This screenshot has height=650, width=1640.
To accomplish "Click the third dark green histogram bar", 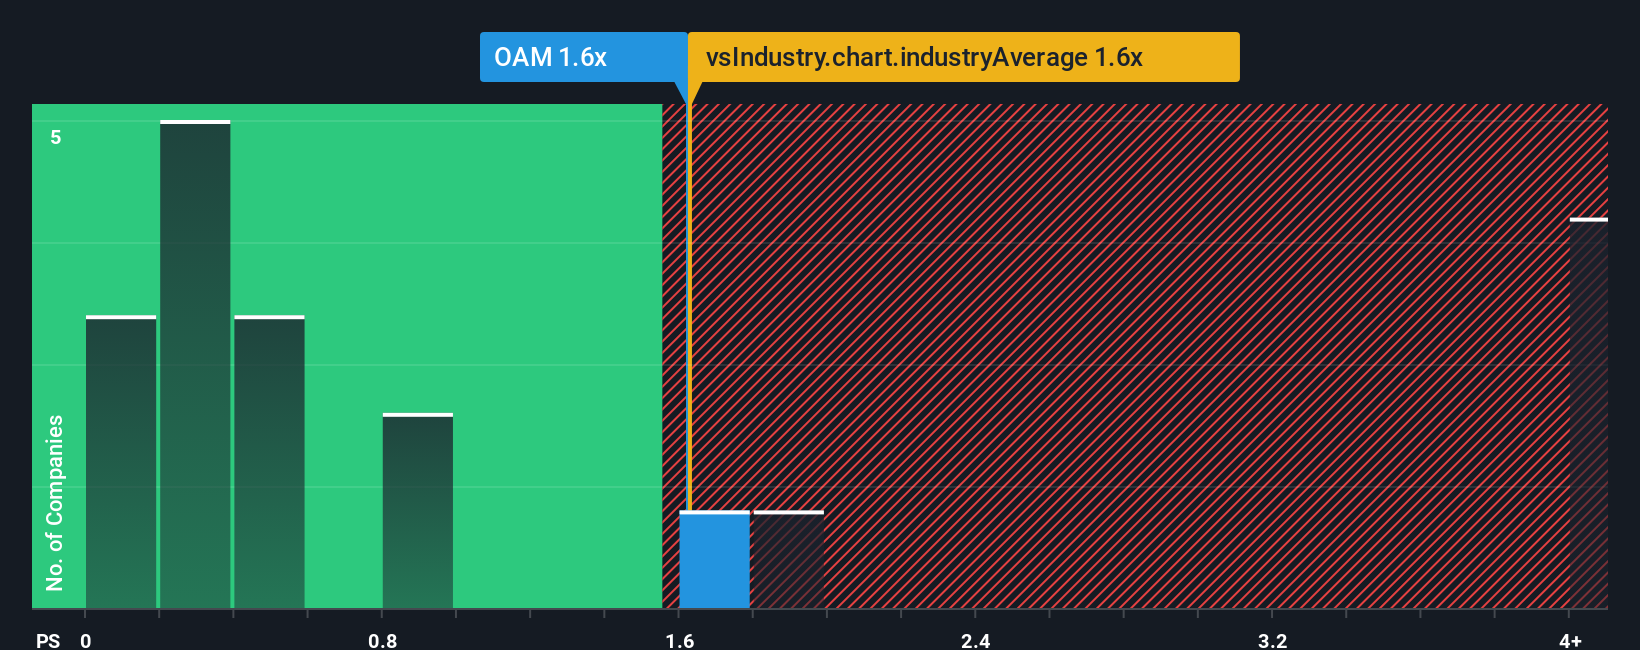I will (269, 462).
